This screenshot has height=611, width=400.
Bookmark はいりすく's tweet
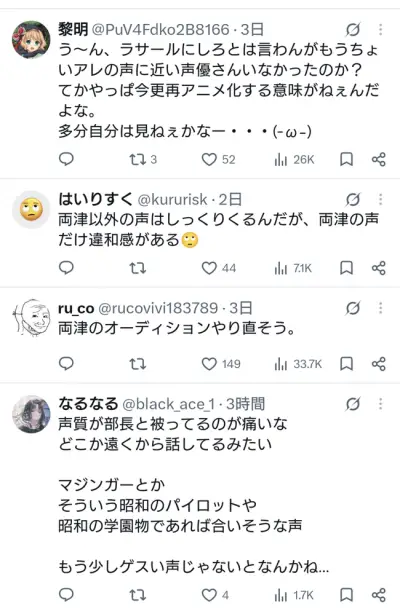coord(346,268)
